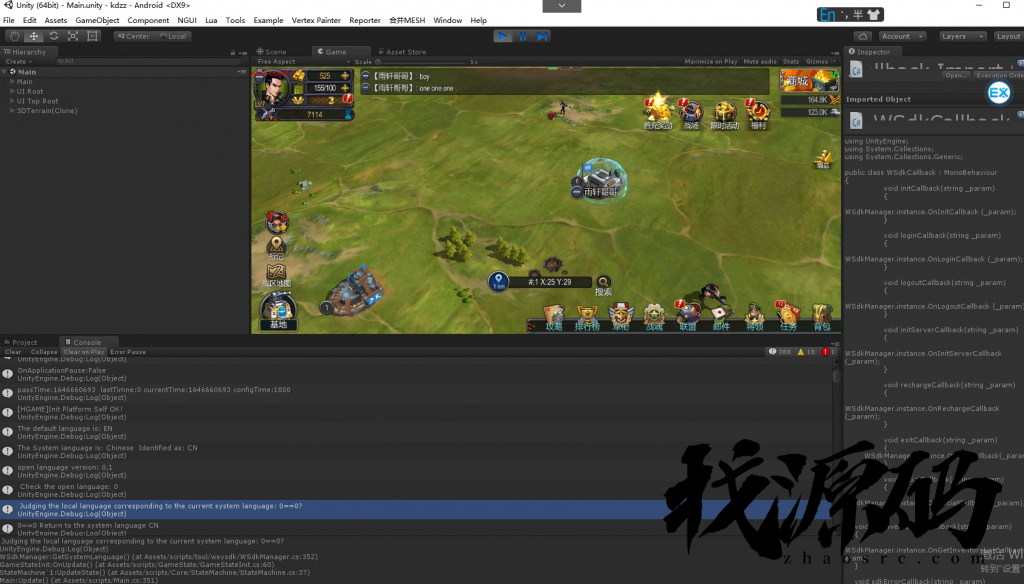The width and height of the screenshot is (1024, 584).
Task: Open the Account dropdown
Action: [902, 37]
